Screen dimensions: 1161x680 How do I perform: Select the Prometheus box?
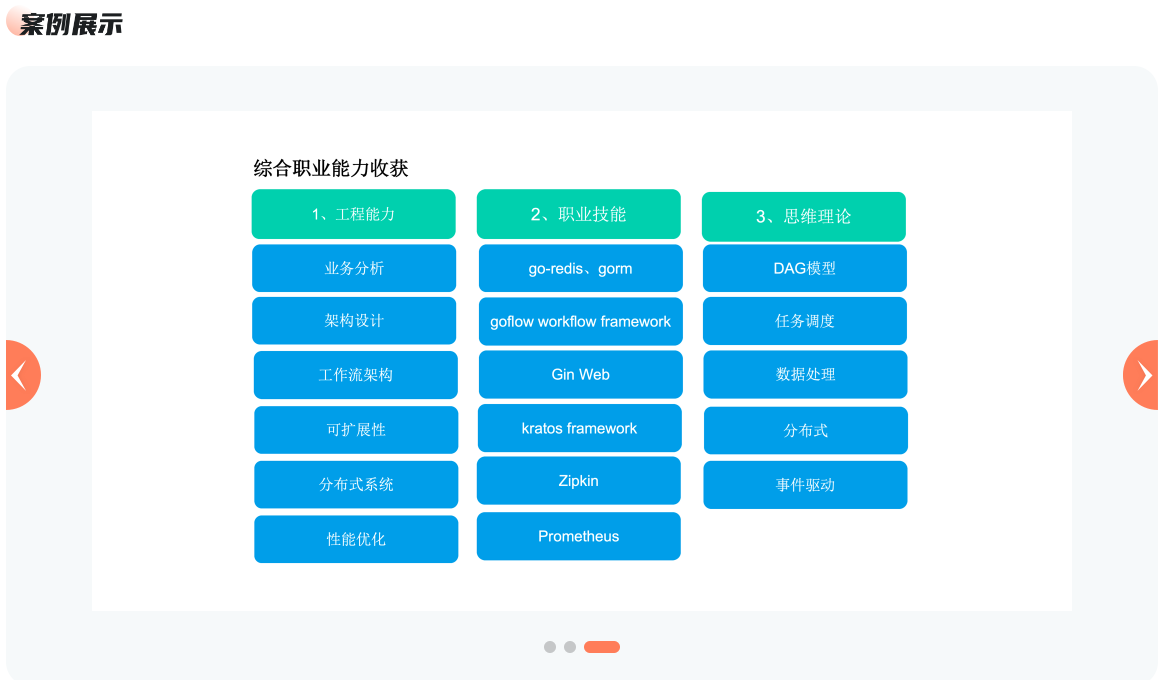[x=578, y=536]
